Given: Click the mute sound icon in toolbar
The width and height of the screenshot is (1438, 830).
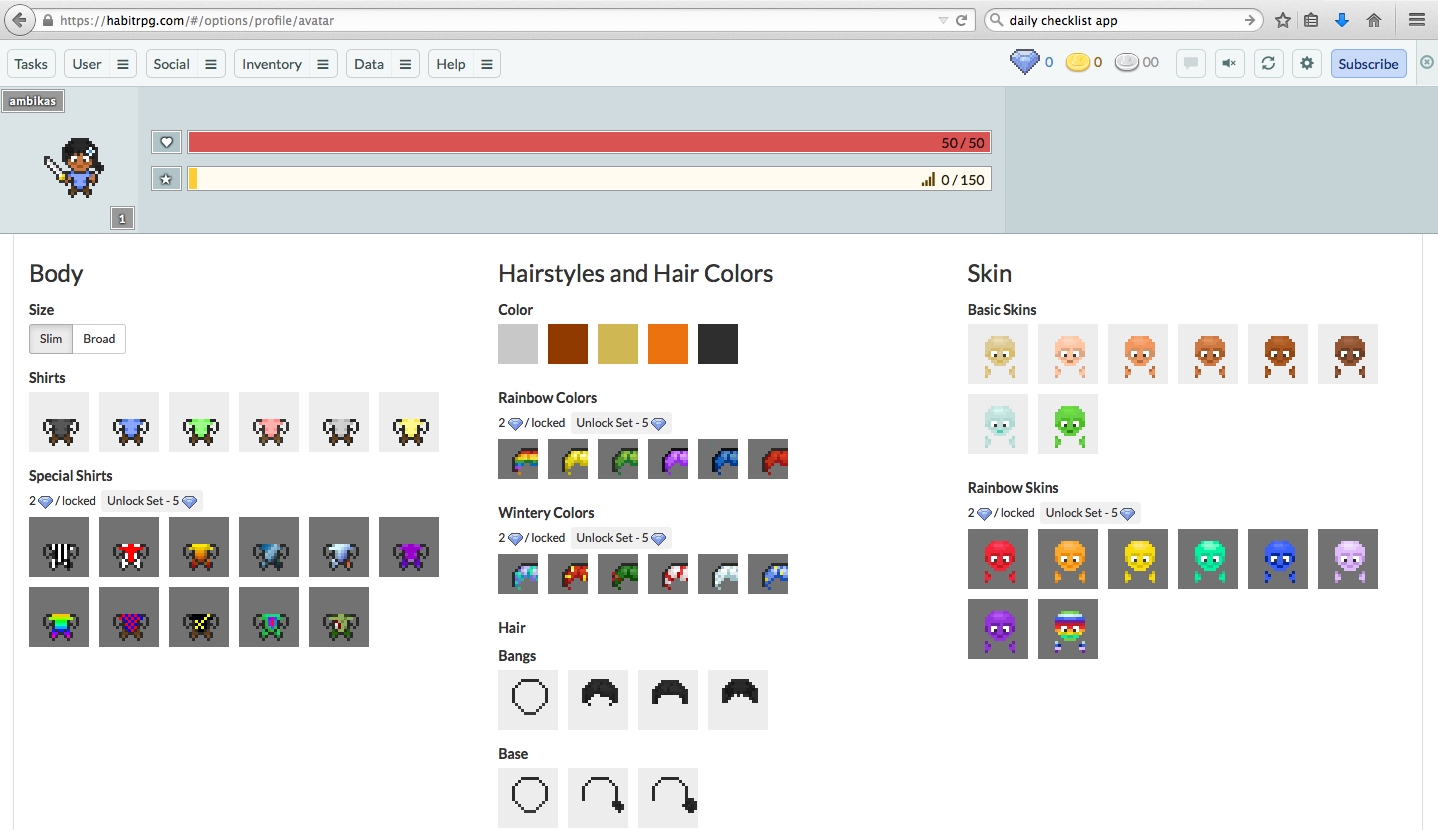Looking at the screenshot, I should (1229, 64).
